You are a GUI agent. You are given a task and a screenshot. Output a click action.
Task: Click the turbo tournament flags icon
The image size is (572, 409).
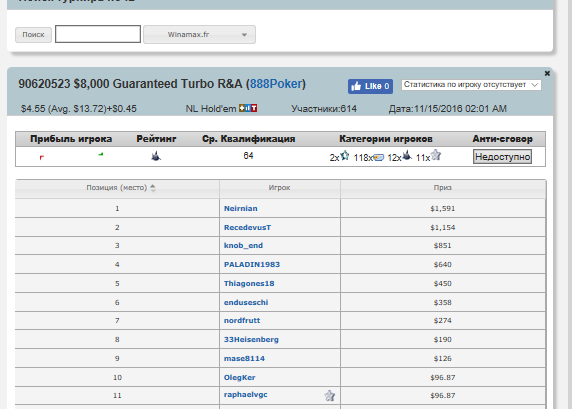(x=248, y=108)
